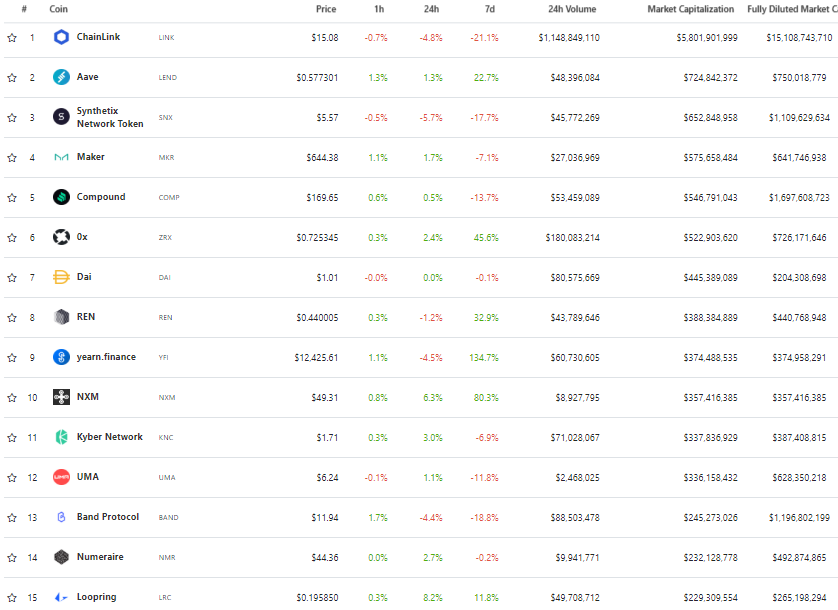Click the yearn.finance coin logo icon

[x=61, y=357]
